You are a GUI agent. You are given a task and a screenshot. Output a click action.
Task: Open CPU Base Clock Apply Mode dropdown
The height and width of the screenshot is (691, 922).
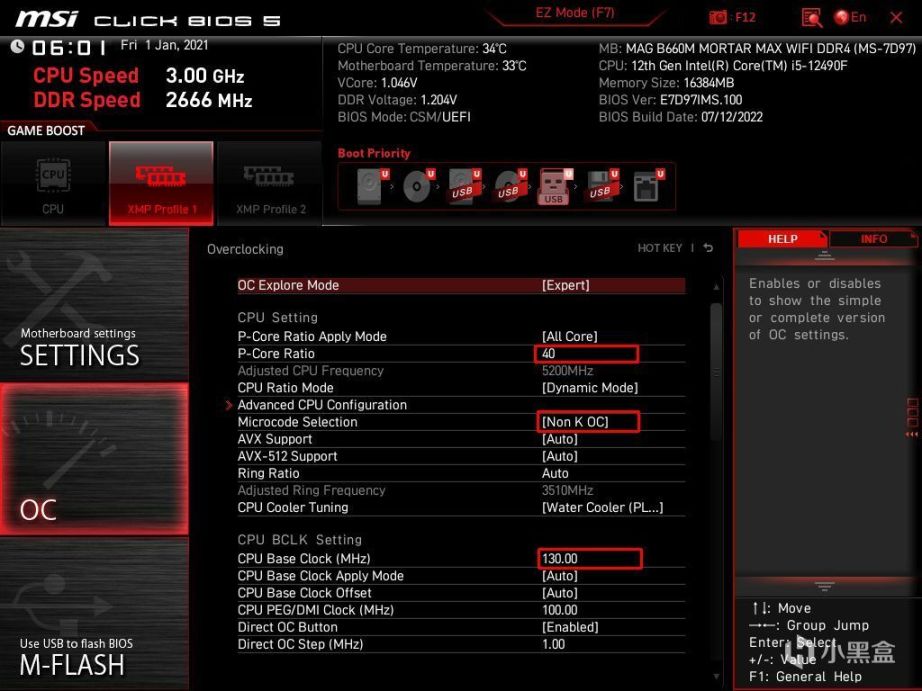click(x=560, y=575)
